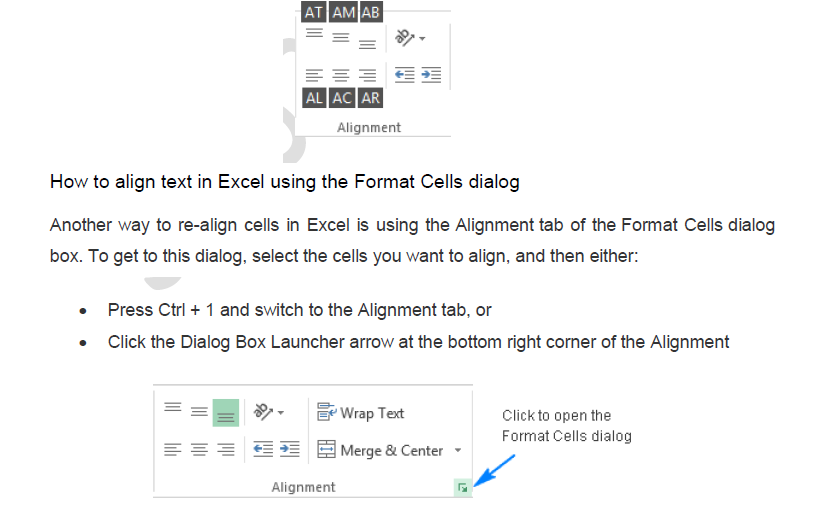This screenshot has width=818, height=527.
Task: Expand the Merge & Center dropdown arrow
Action: (458, 450)
